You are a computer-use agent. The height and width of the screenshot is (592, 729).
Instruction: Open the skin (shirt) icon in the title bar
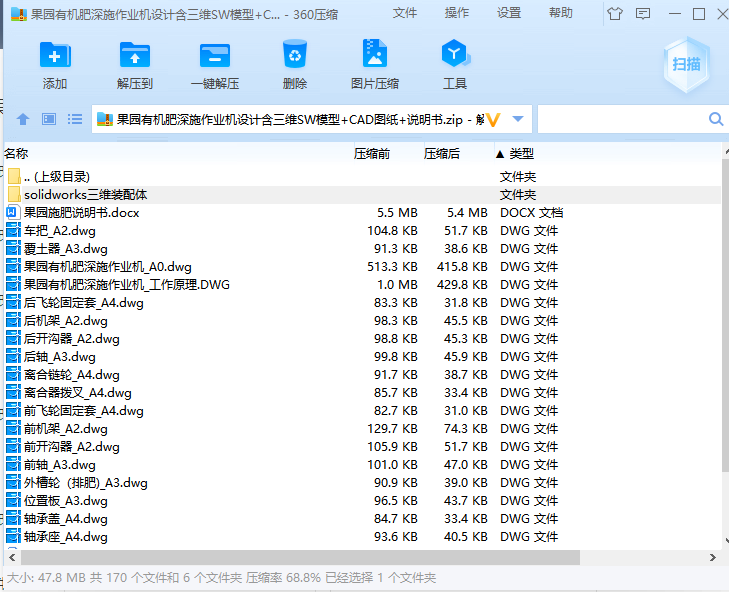click(615, 14)
